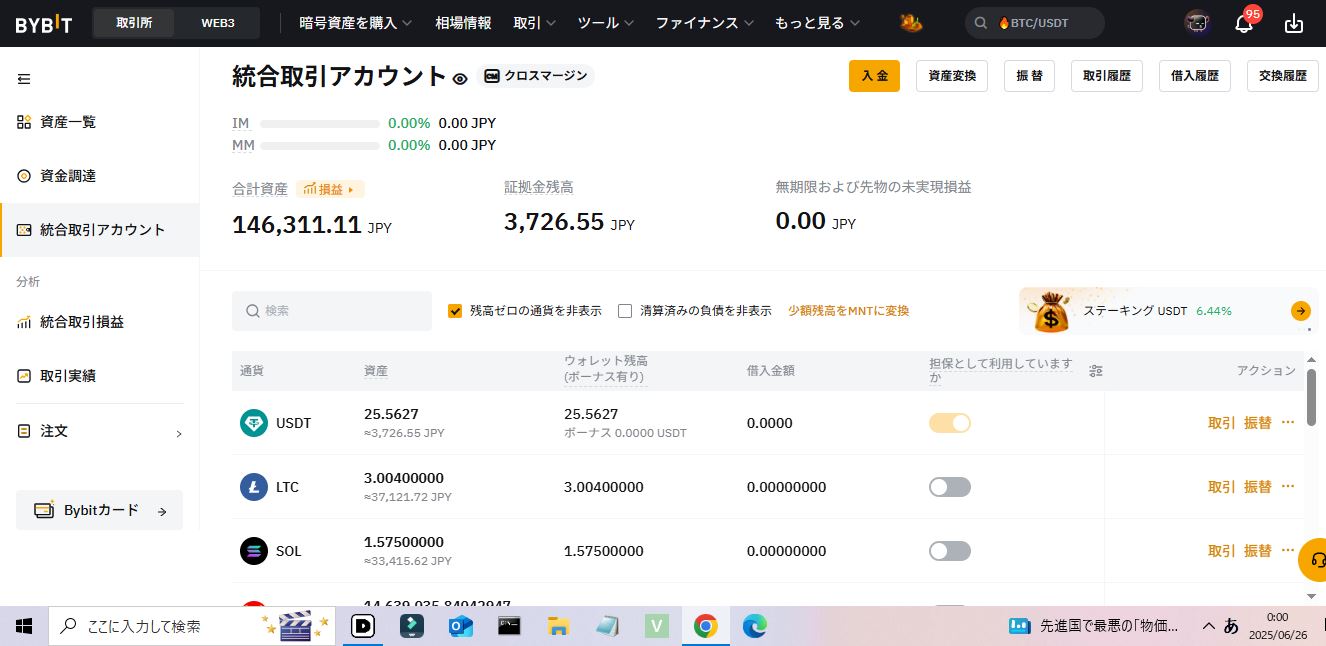Click 少額残高をMNTに変換 link
1326x646 pixels.
[849, 311]
